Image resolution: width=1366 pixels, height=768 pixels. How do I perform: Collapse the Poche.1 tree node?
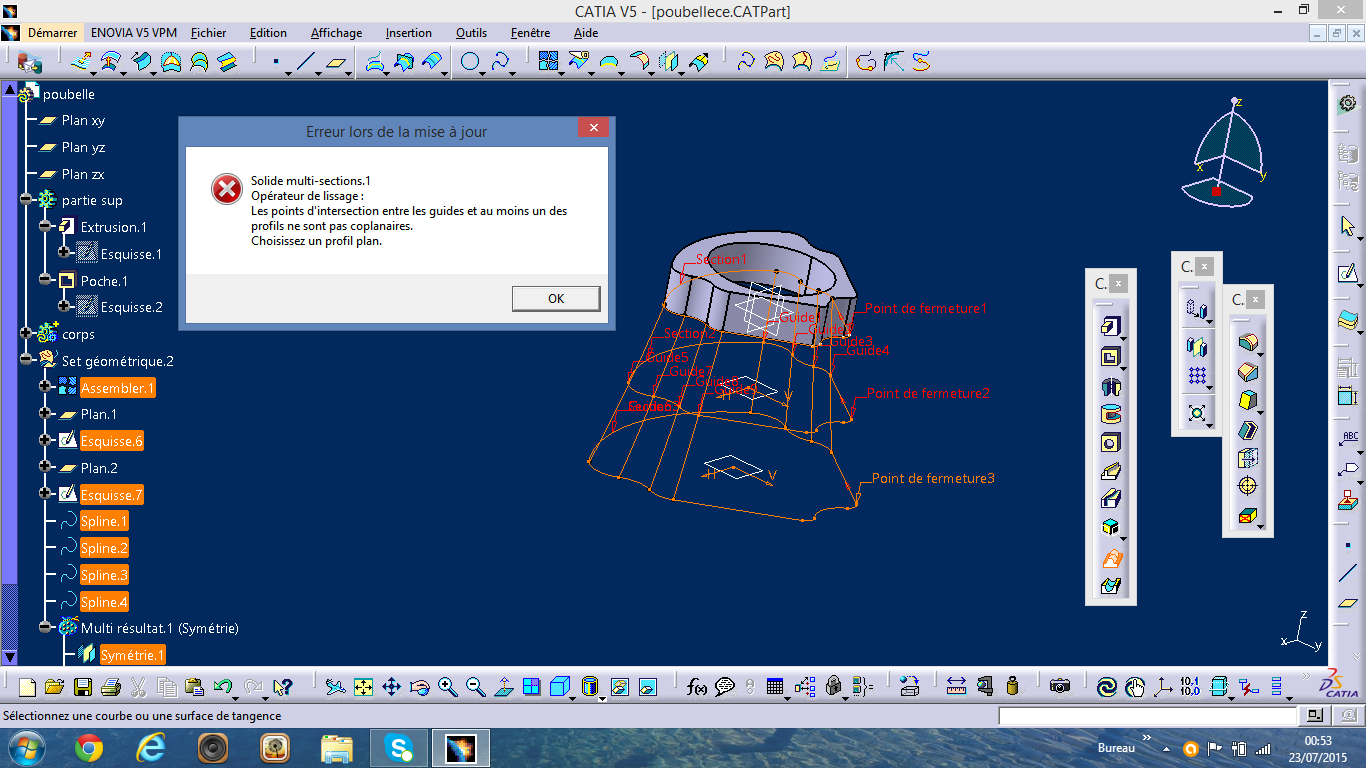[x=45, y=280]
